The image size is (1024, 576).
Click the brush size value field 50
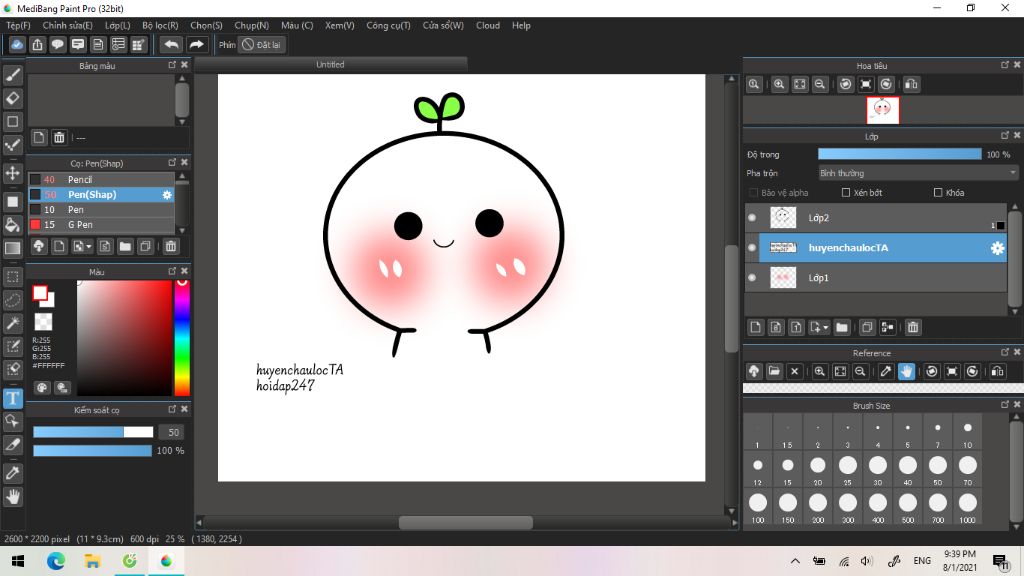(x=173, y=432)
